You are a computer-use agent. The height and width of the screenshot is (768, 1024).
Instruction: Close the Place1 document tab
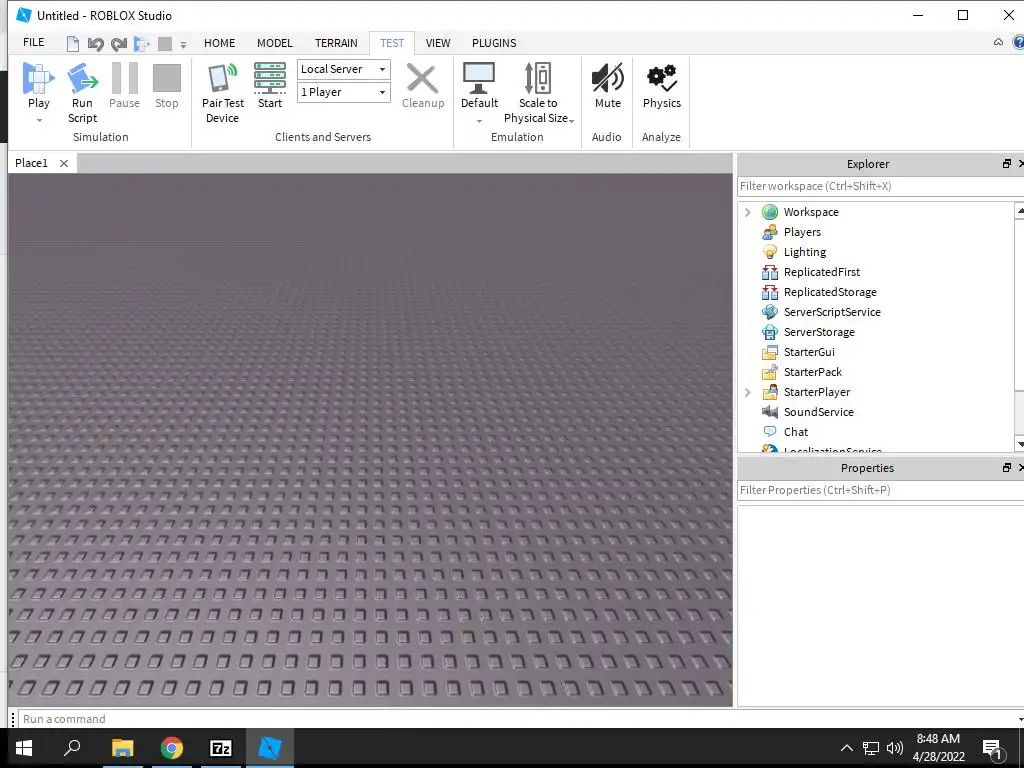pyautogui.click(x=64, y=163)
